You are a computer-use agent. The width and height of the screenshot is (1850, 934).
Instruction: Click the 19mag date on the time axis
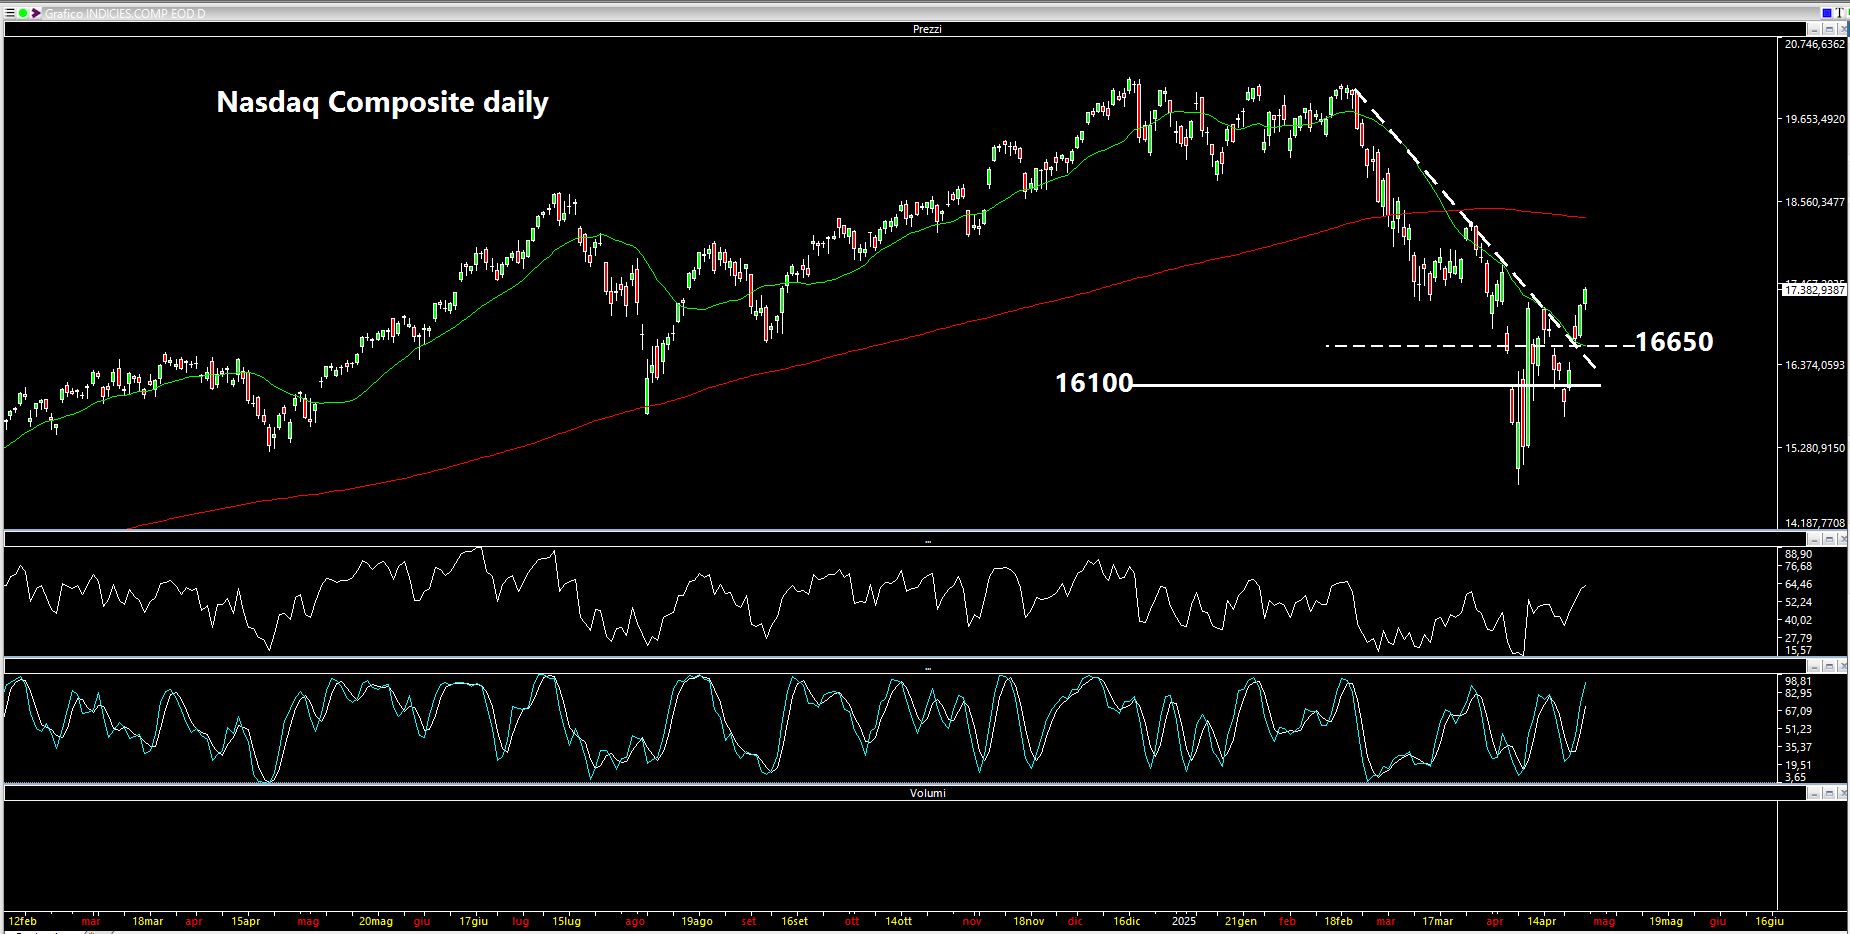click(x=1665, y=921)
